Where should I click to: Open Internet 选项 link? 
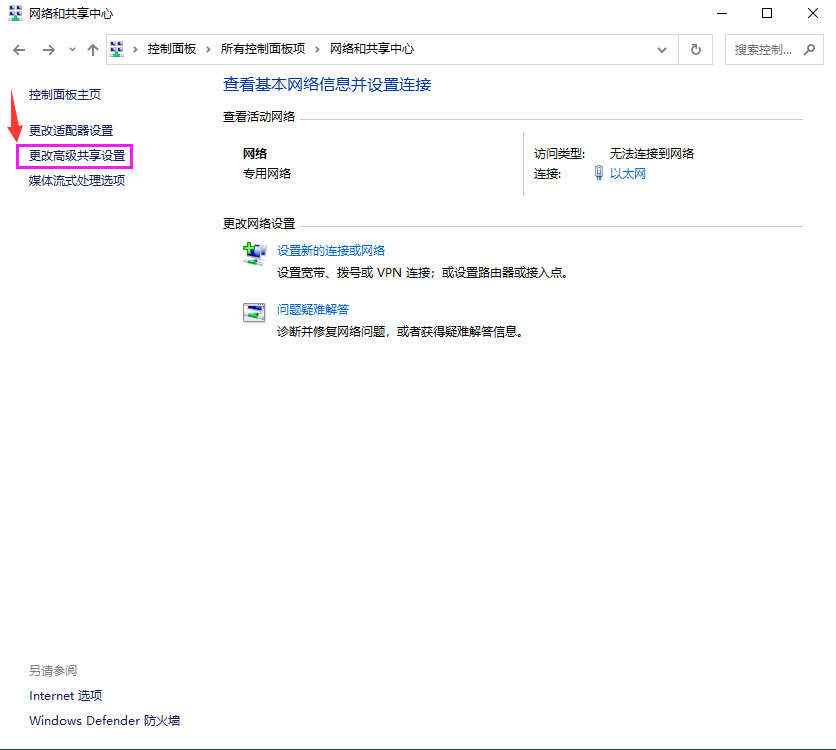tap(66, 696)
